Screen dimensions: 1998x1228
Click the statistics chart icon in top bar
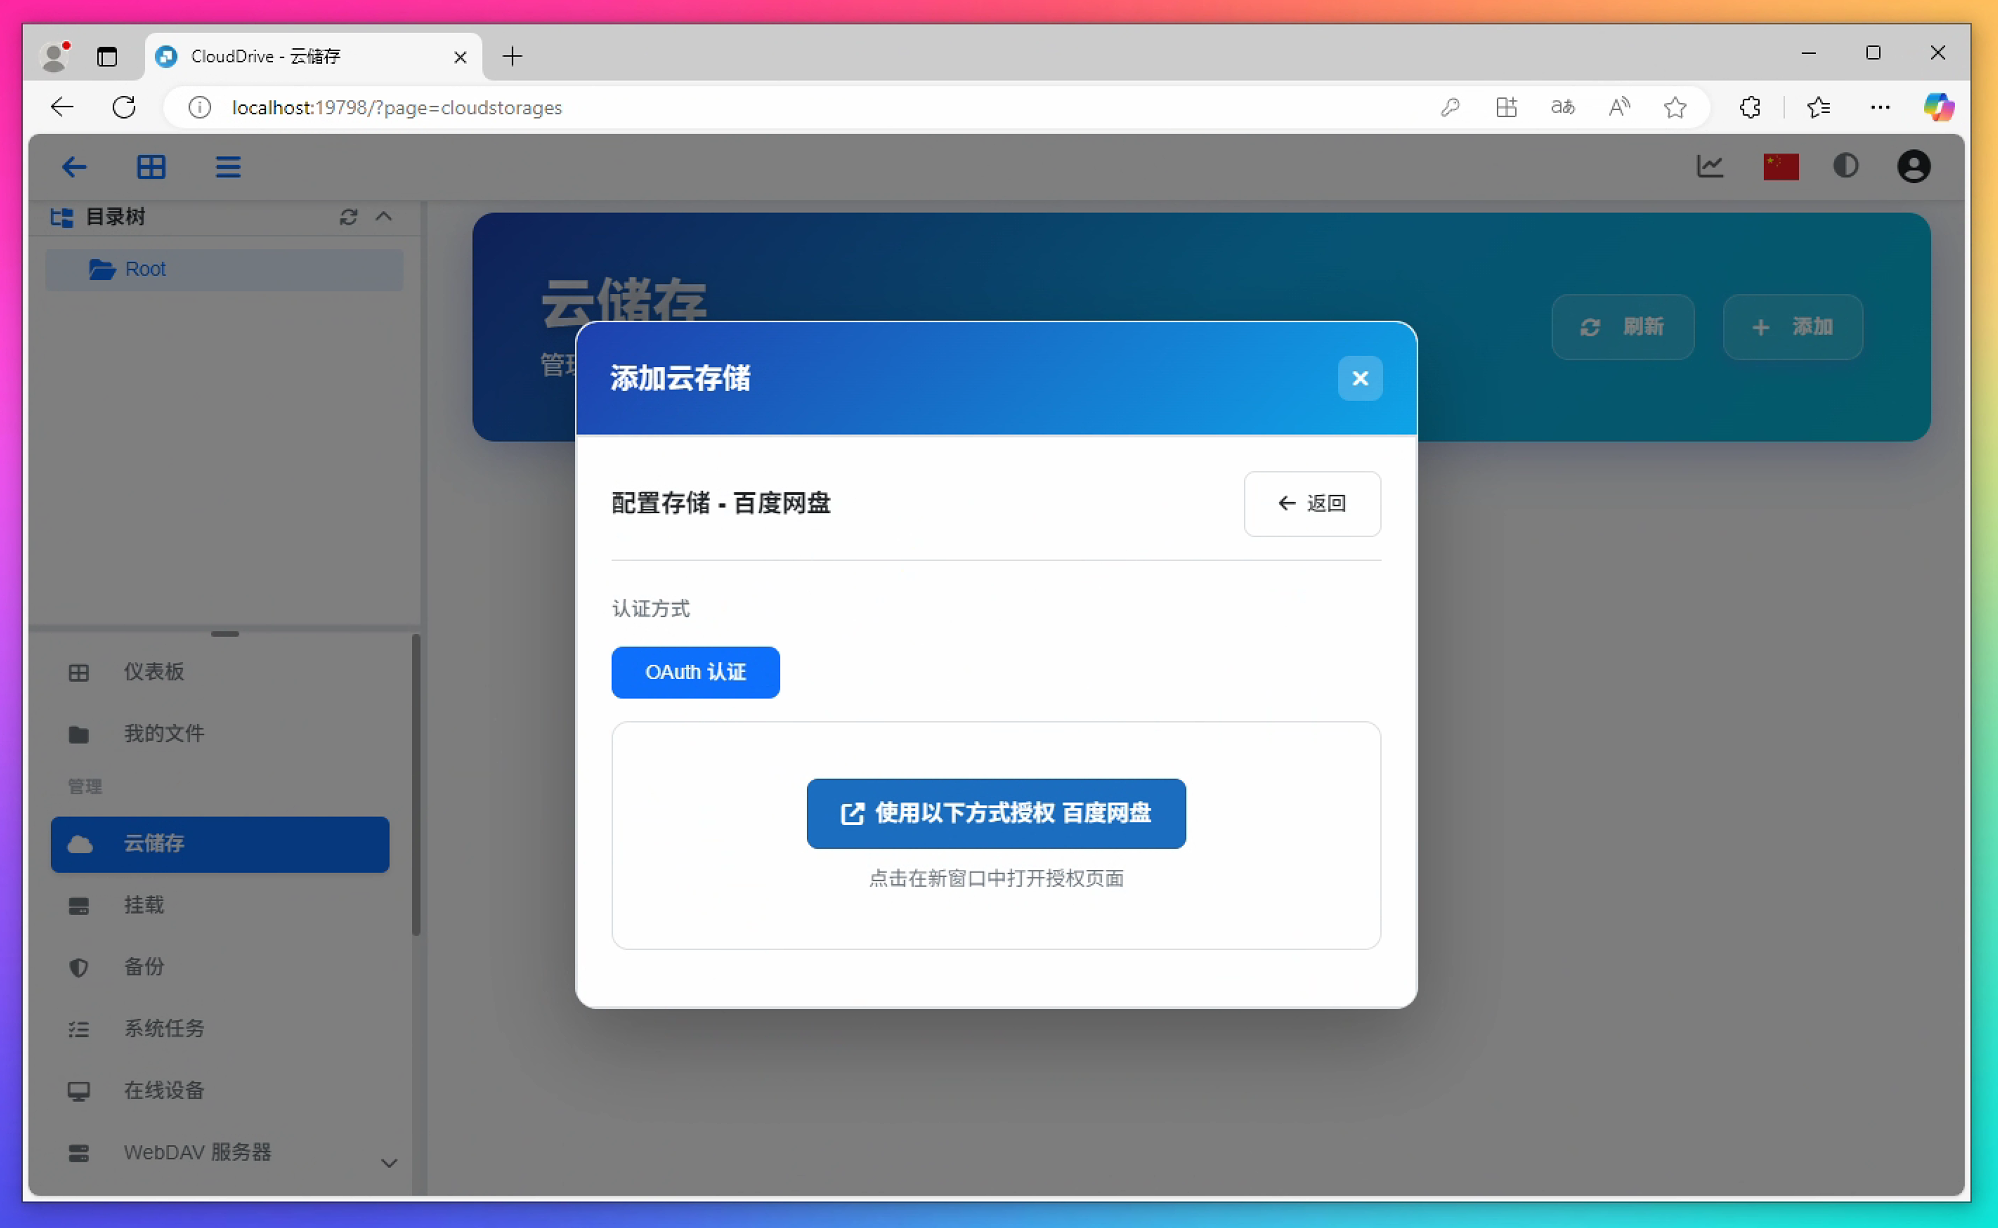coord(1711,166)
